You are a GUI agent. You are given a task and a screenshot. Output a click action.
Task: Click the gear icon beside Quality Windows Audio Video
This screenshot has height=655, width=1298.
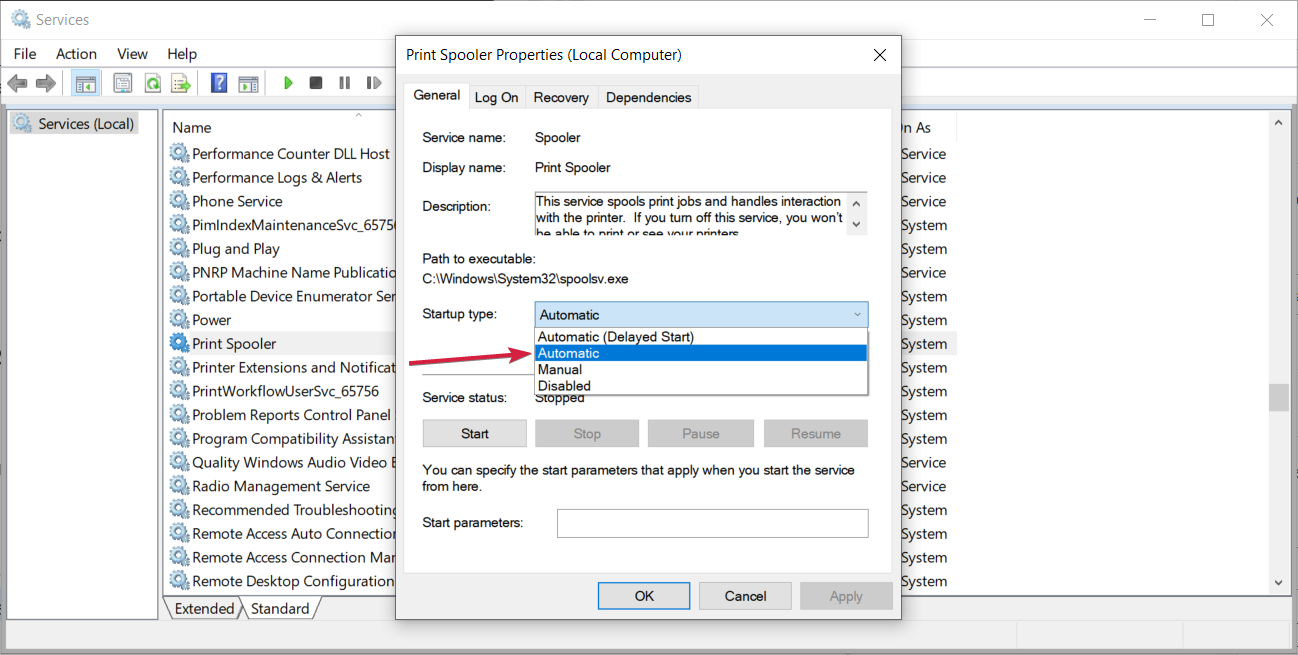tap(179, 462)
